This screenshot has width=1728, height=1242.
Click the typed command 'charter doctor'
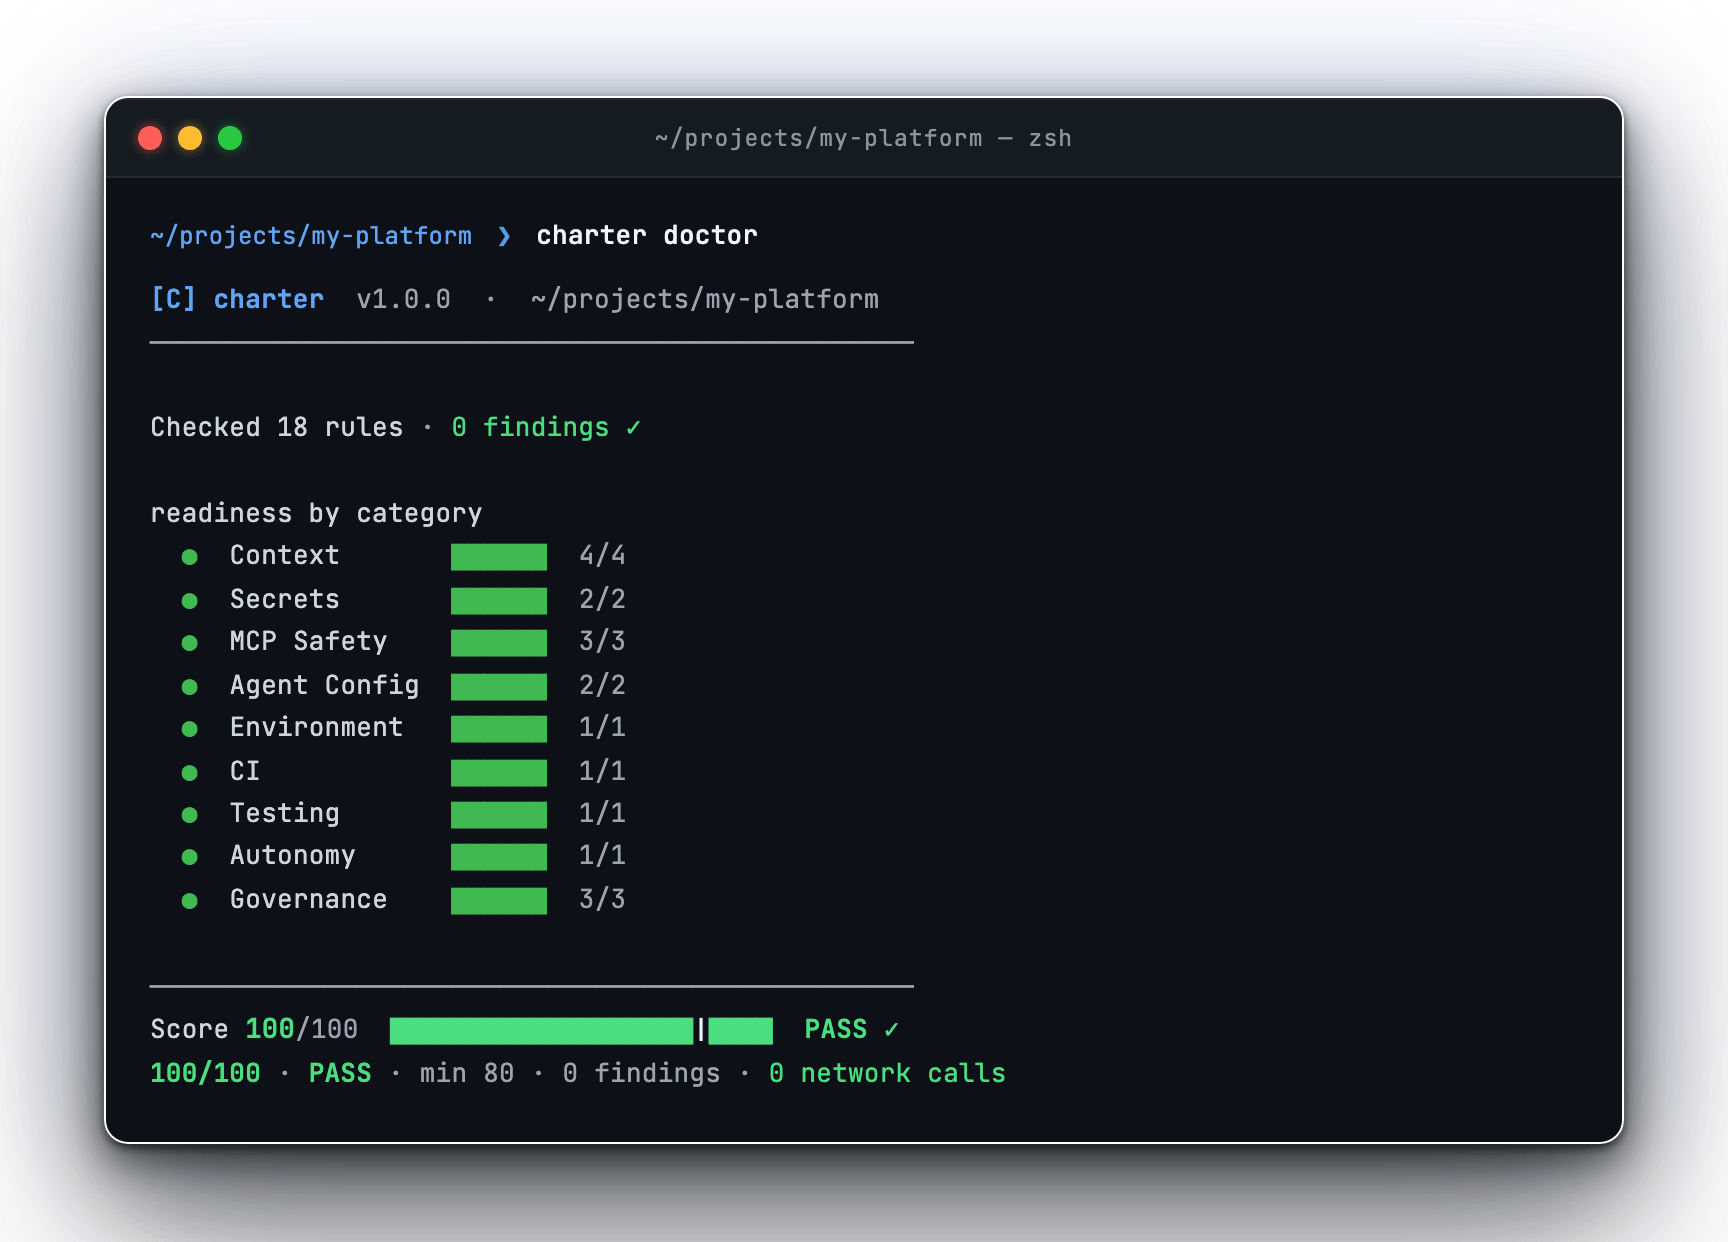pyautogui.click(x=647, y=236)
